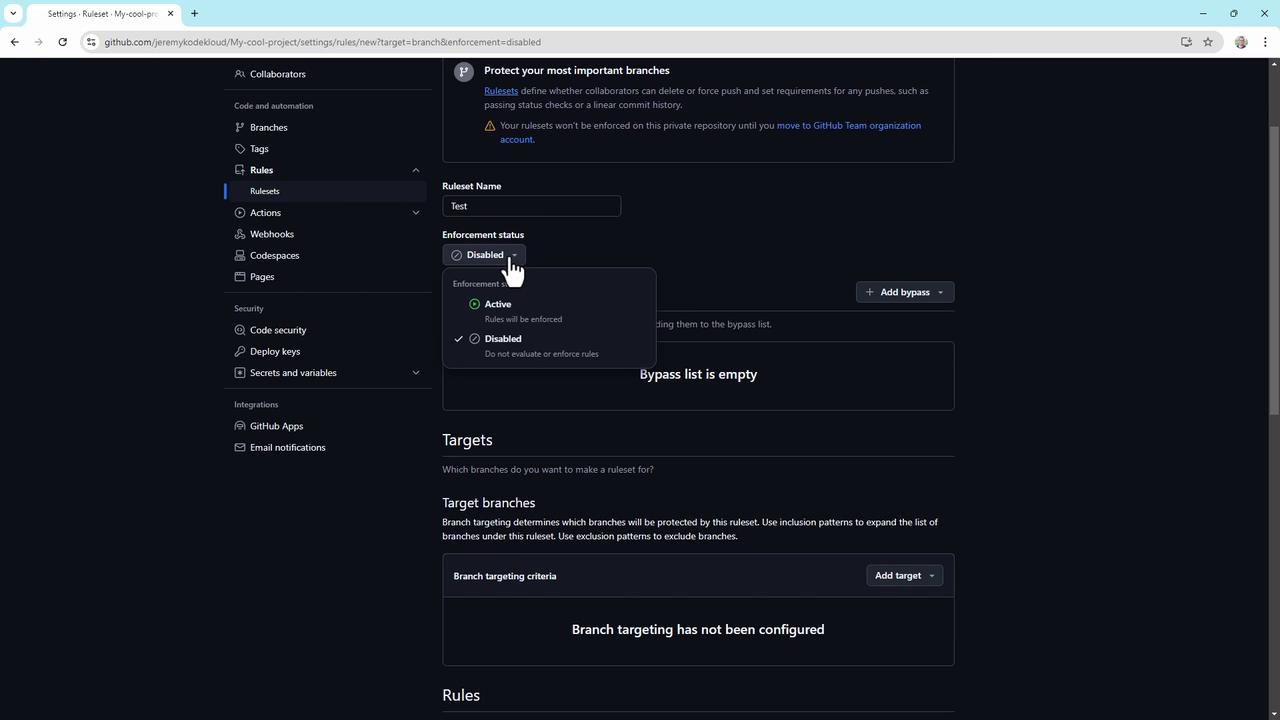View site information icon in address bar
This screenshot has height=720, width=1280.
coord(91,42)
